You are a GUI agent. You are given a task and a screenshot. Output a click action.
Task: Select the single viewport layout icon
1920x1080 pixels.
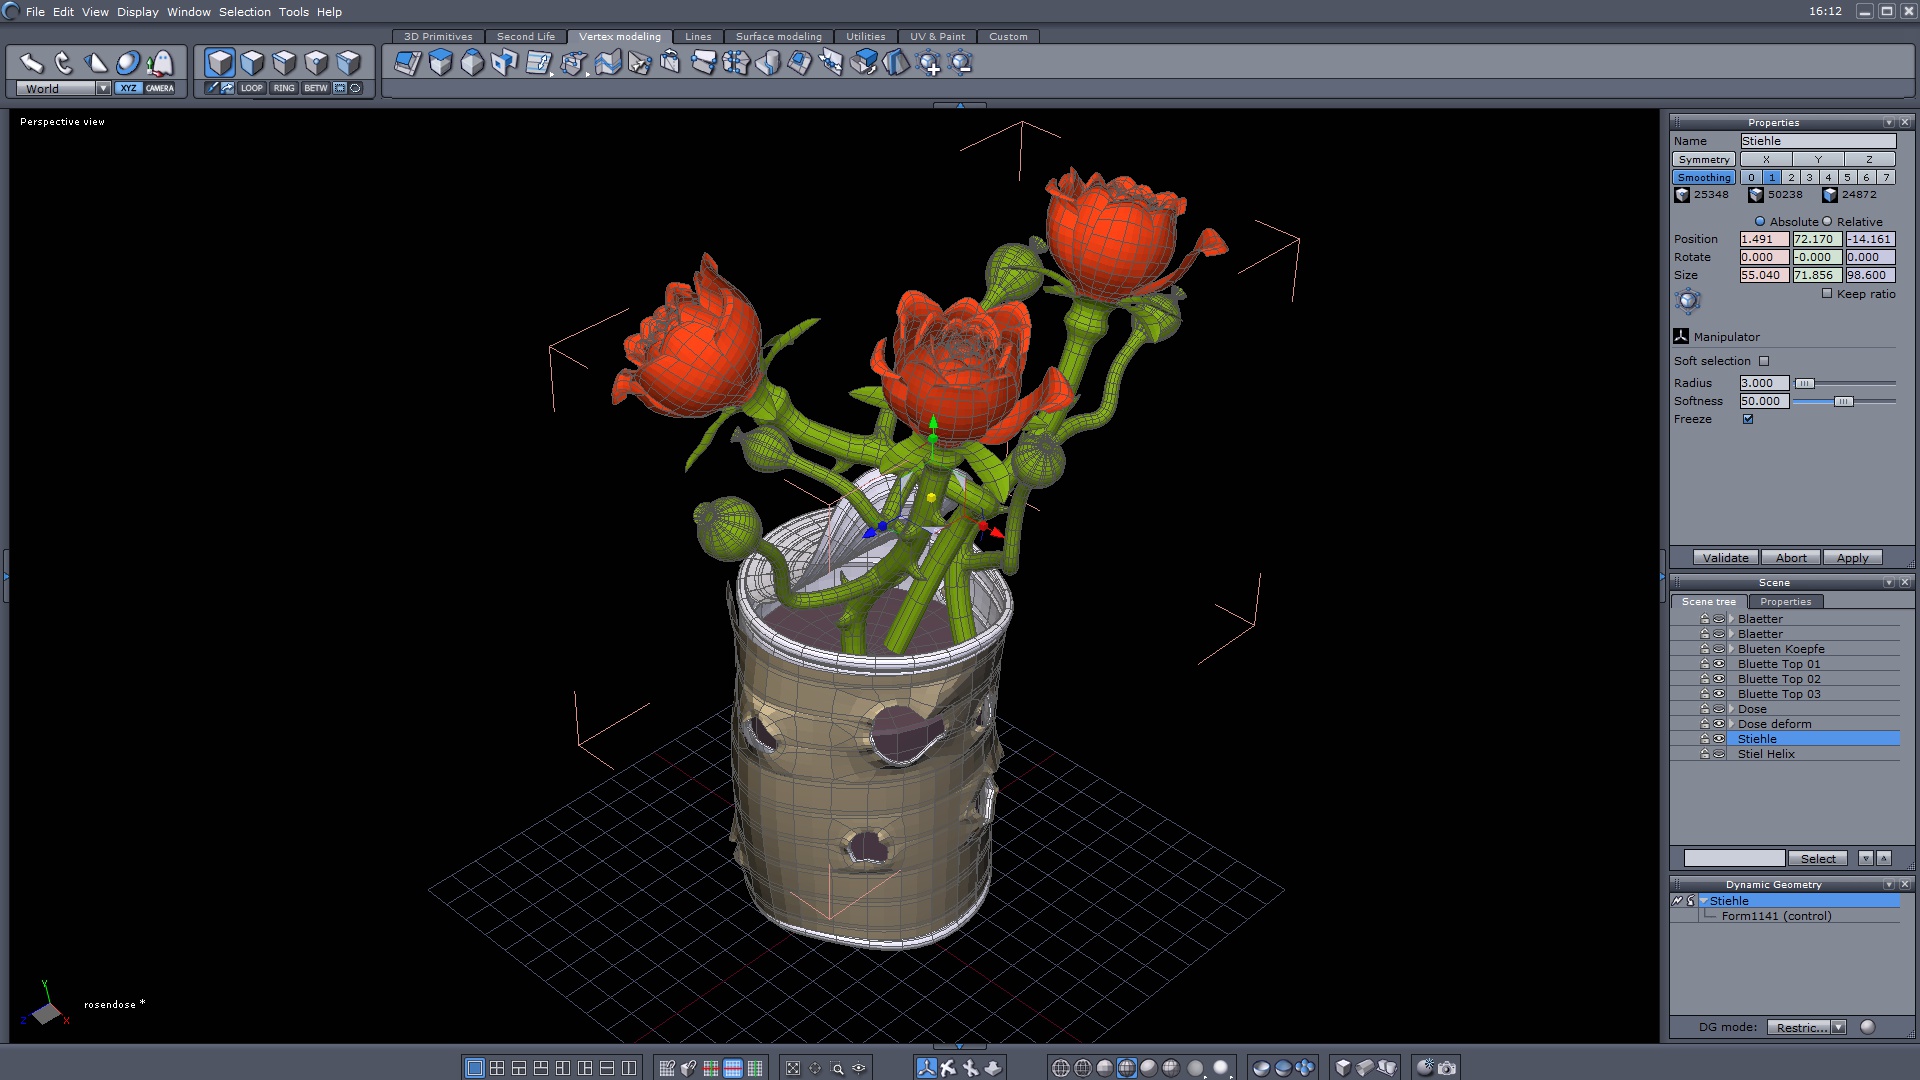click(x=475, y=1068)
